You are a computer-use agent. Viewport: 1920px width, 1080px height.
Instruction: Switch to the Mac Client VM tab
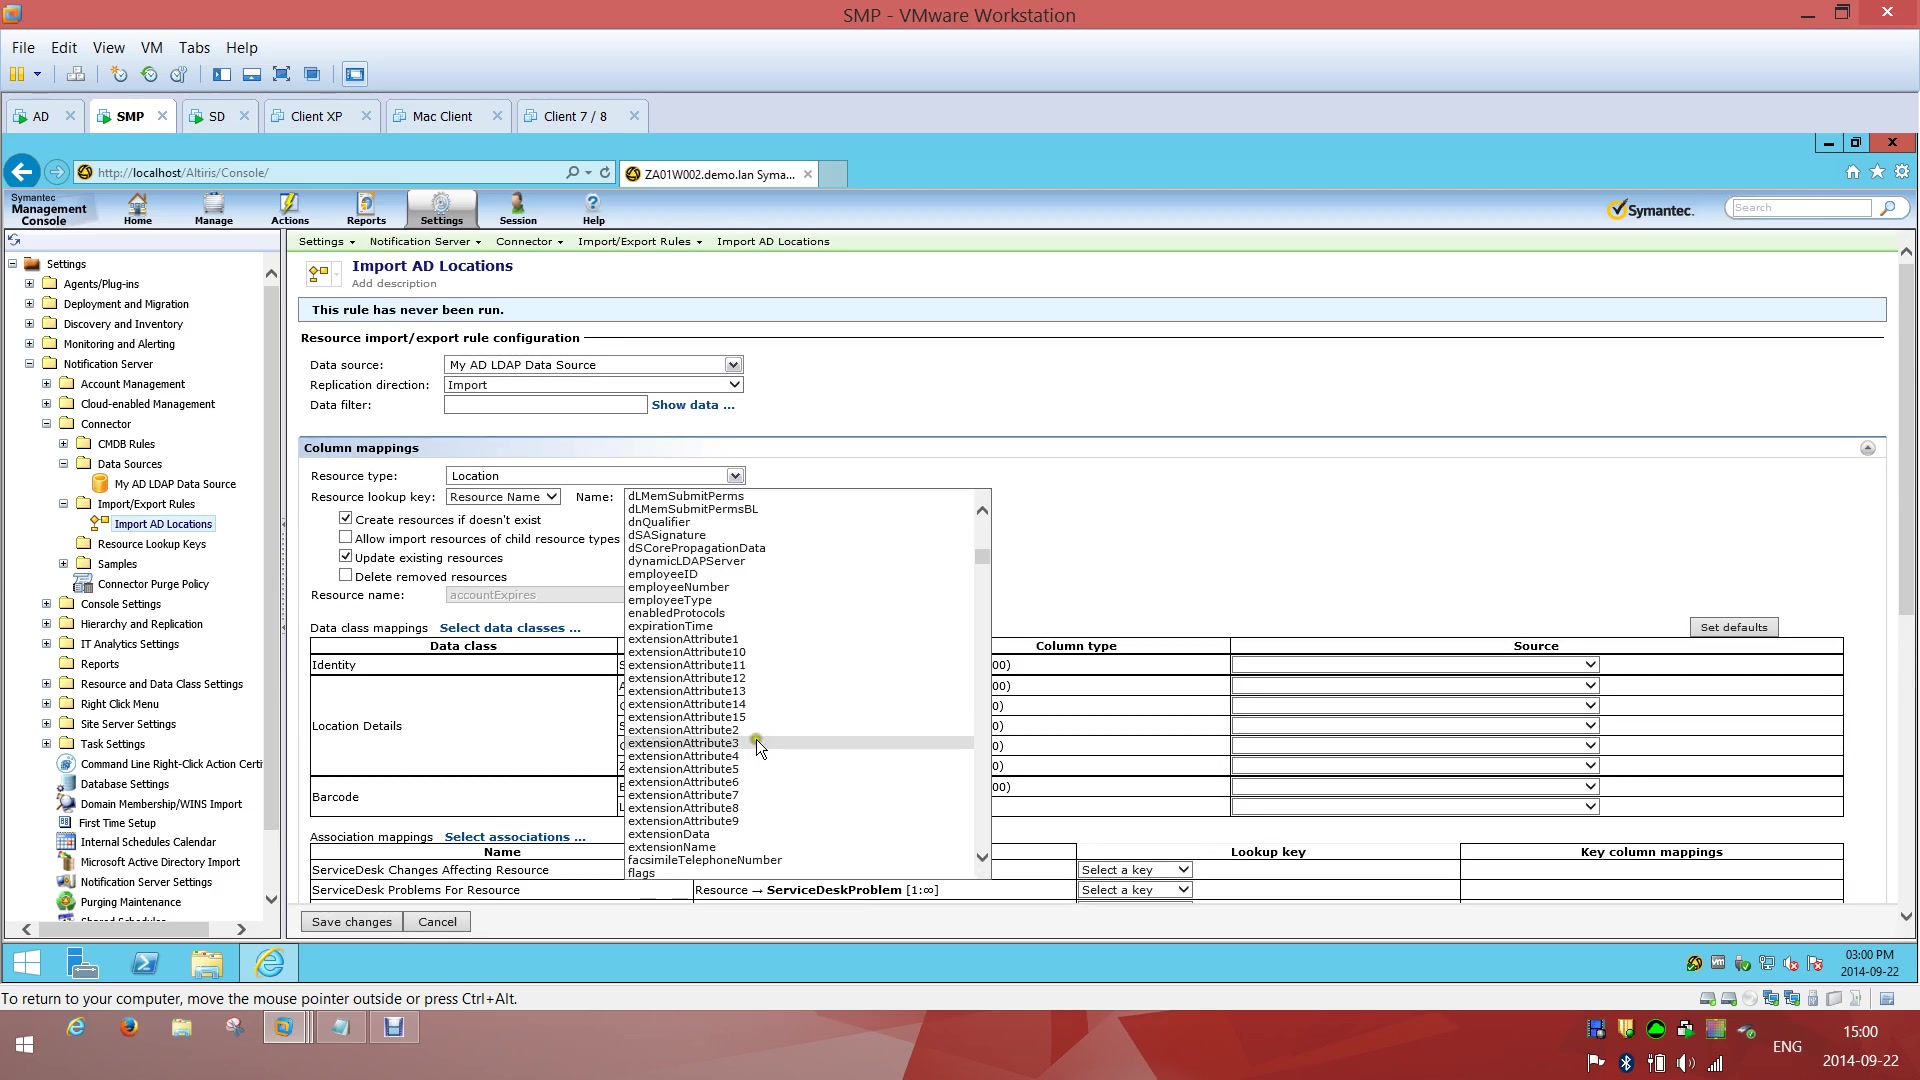coord(442,116)
